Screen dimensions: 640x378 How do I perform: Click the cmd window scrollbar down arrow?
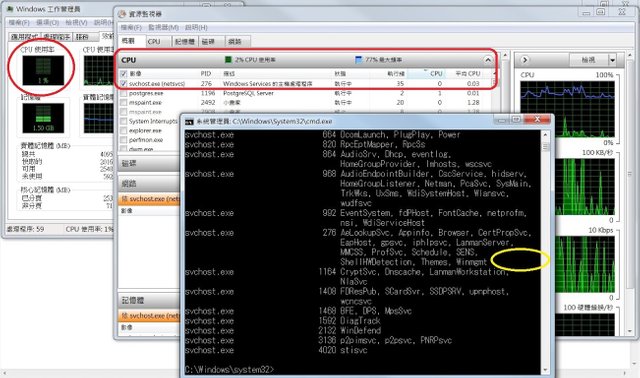tap(545, 370)
